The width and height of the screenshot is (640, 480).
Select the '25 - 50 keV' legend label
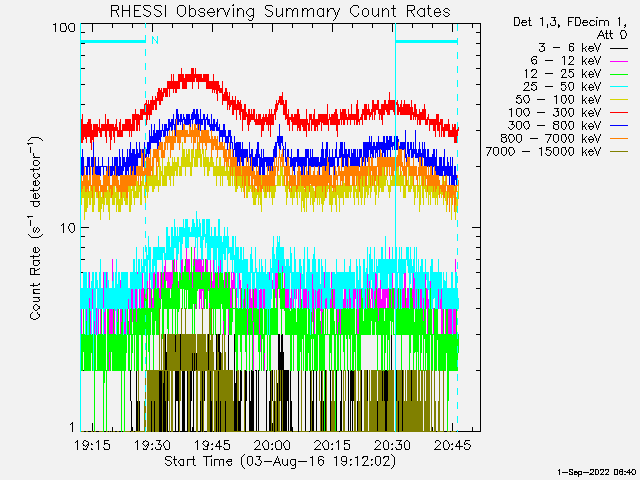pos(562,87)
